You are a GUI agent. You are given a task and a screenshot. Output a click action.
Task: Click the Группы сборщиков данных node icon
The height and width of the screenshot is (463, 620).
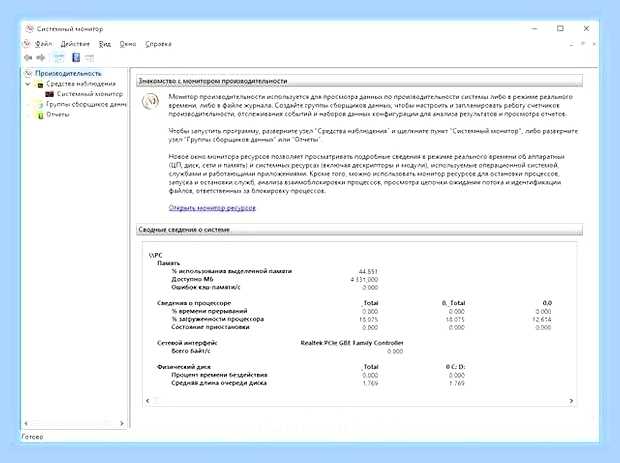point(40,105)
